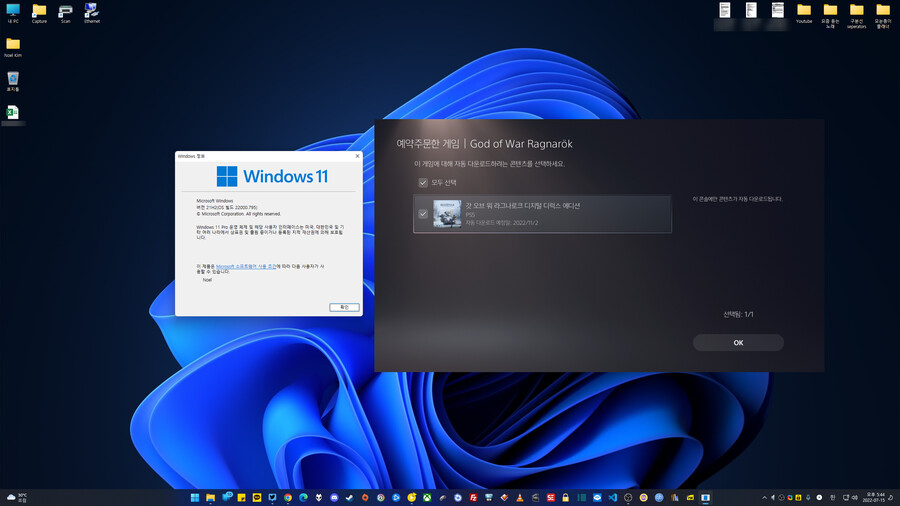Launch KakaoTalk from the taskbar
The height and width of the screenshot is (506, 900).
257,497
